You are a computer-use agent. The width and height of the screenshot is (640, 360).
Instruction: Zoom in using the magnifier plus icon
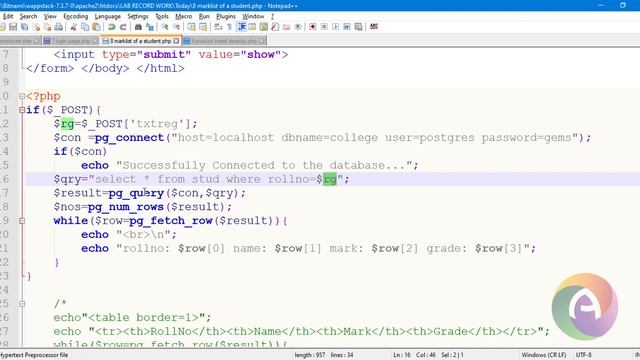pos(165,27)
